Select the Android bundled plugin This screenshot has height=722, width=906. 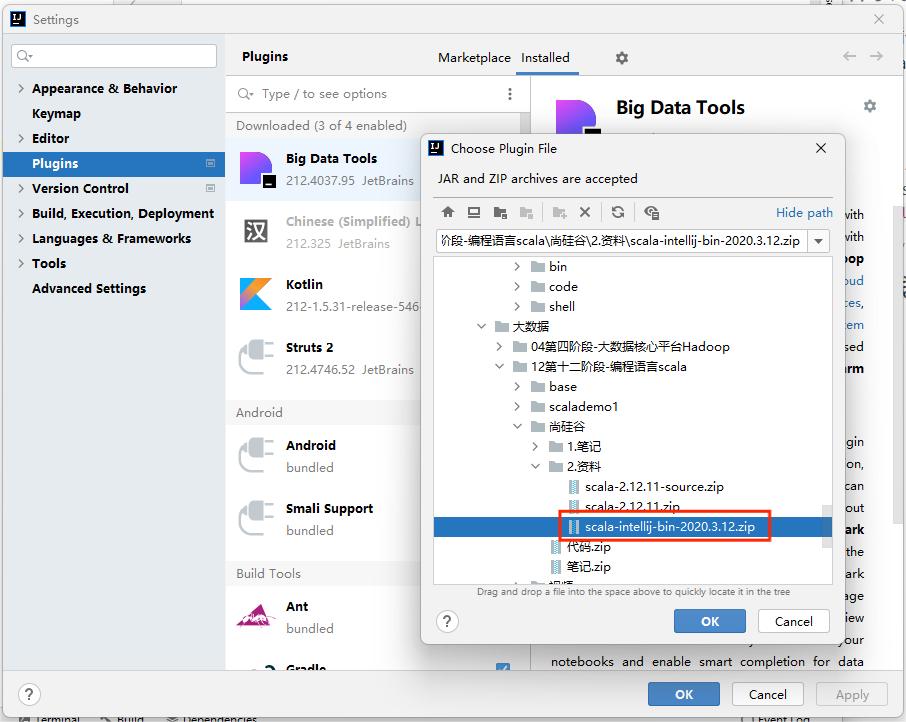pyautogui.click(x=323, y=456)
